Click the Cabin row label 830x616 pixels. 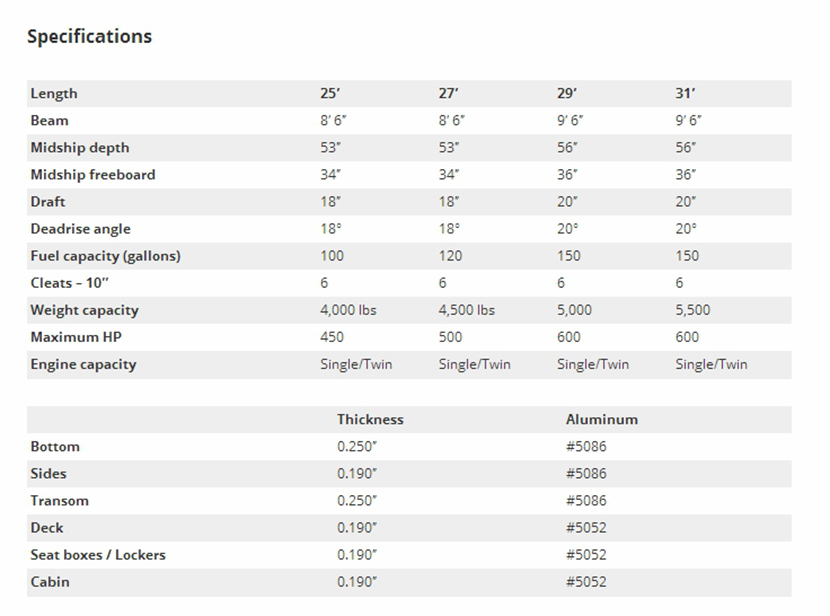50,582
